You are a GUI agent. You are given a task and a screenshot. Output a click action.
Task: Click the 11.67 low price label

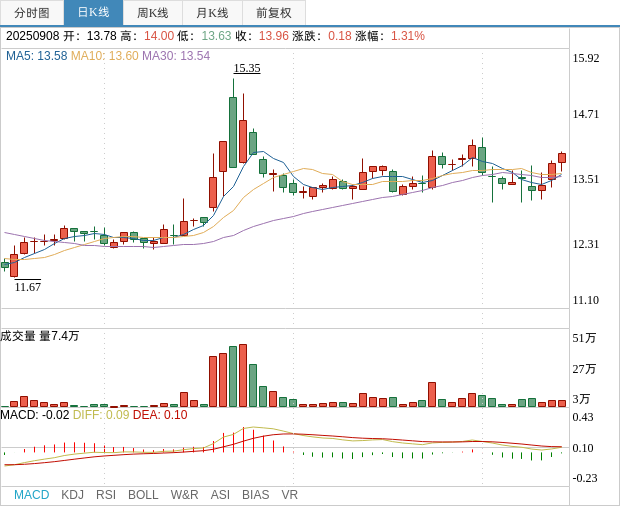click(28, 287)
